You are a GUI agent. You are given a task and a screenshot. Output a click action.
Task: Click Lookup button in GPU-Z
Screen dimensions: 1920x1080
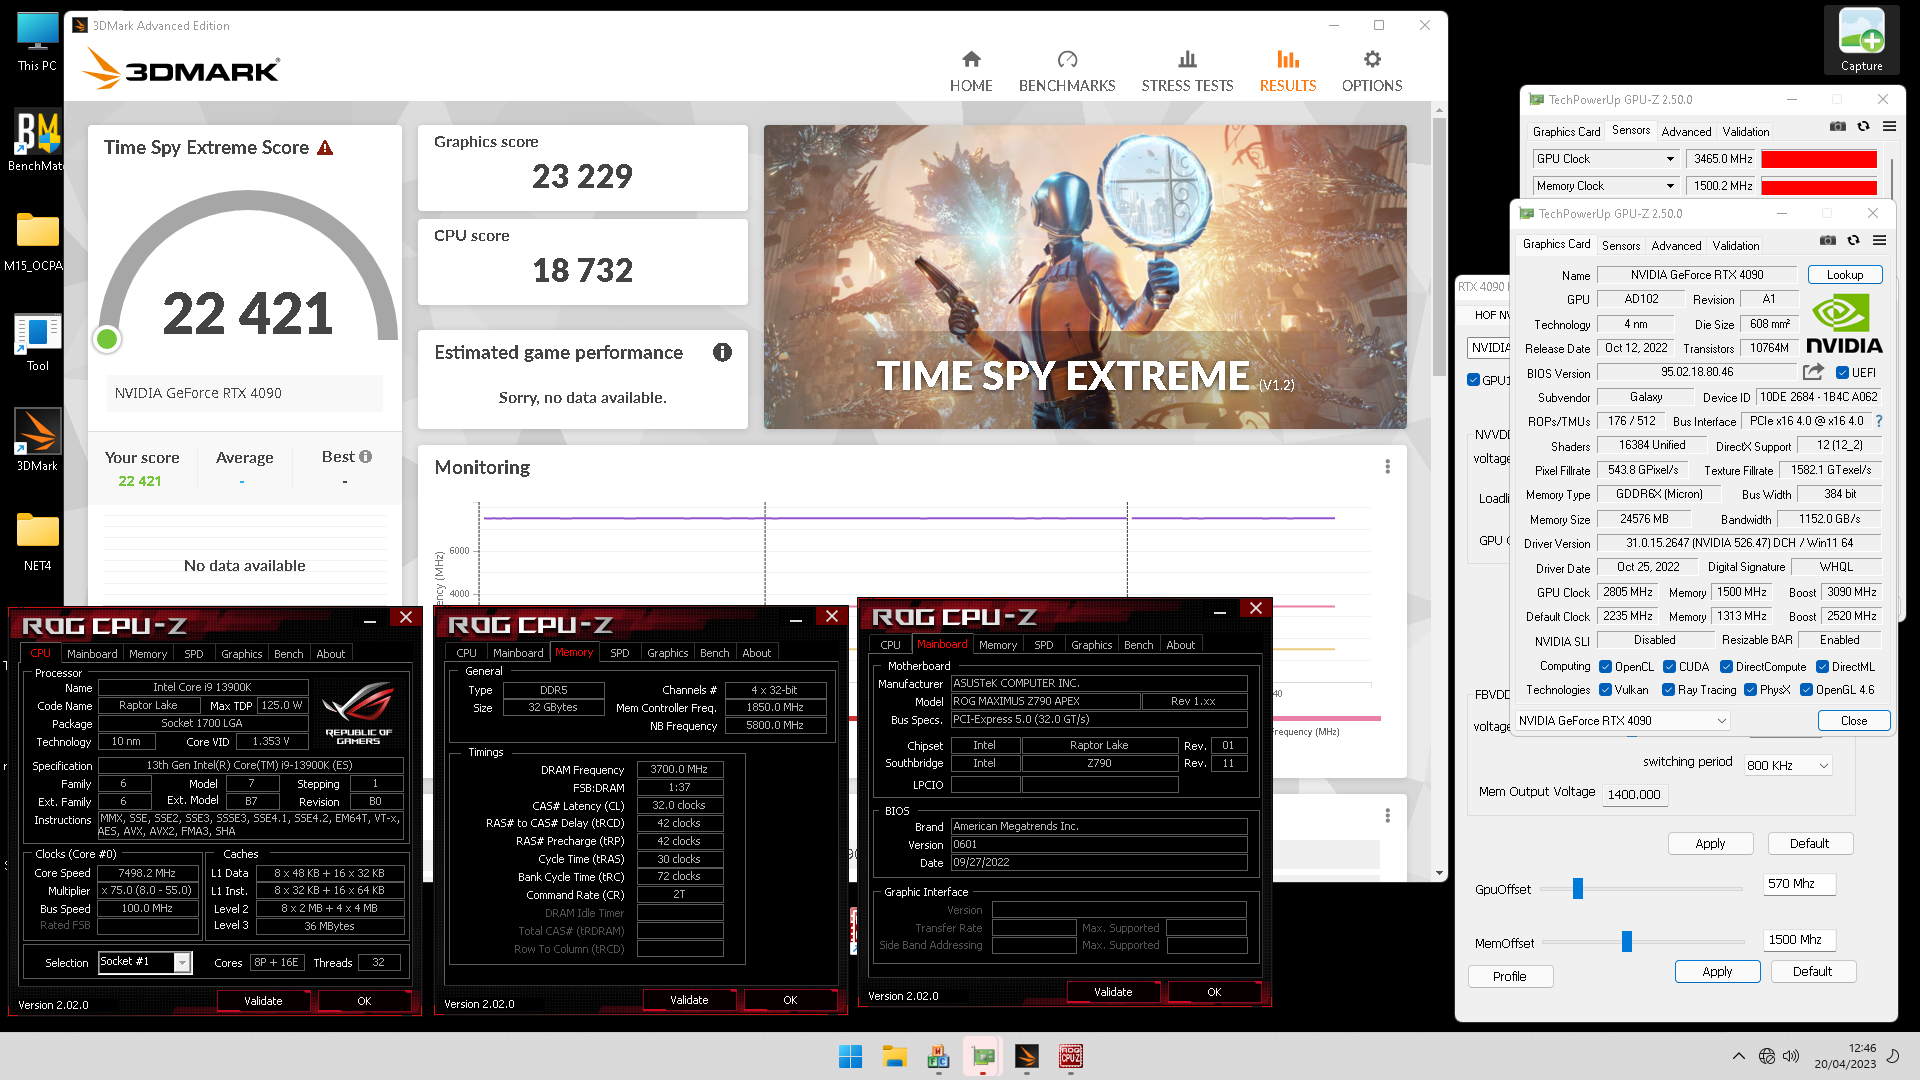pyautogui.click(x=1844, y=275)
